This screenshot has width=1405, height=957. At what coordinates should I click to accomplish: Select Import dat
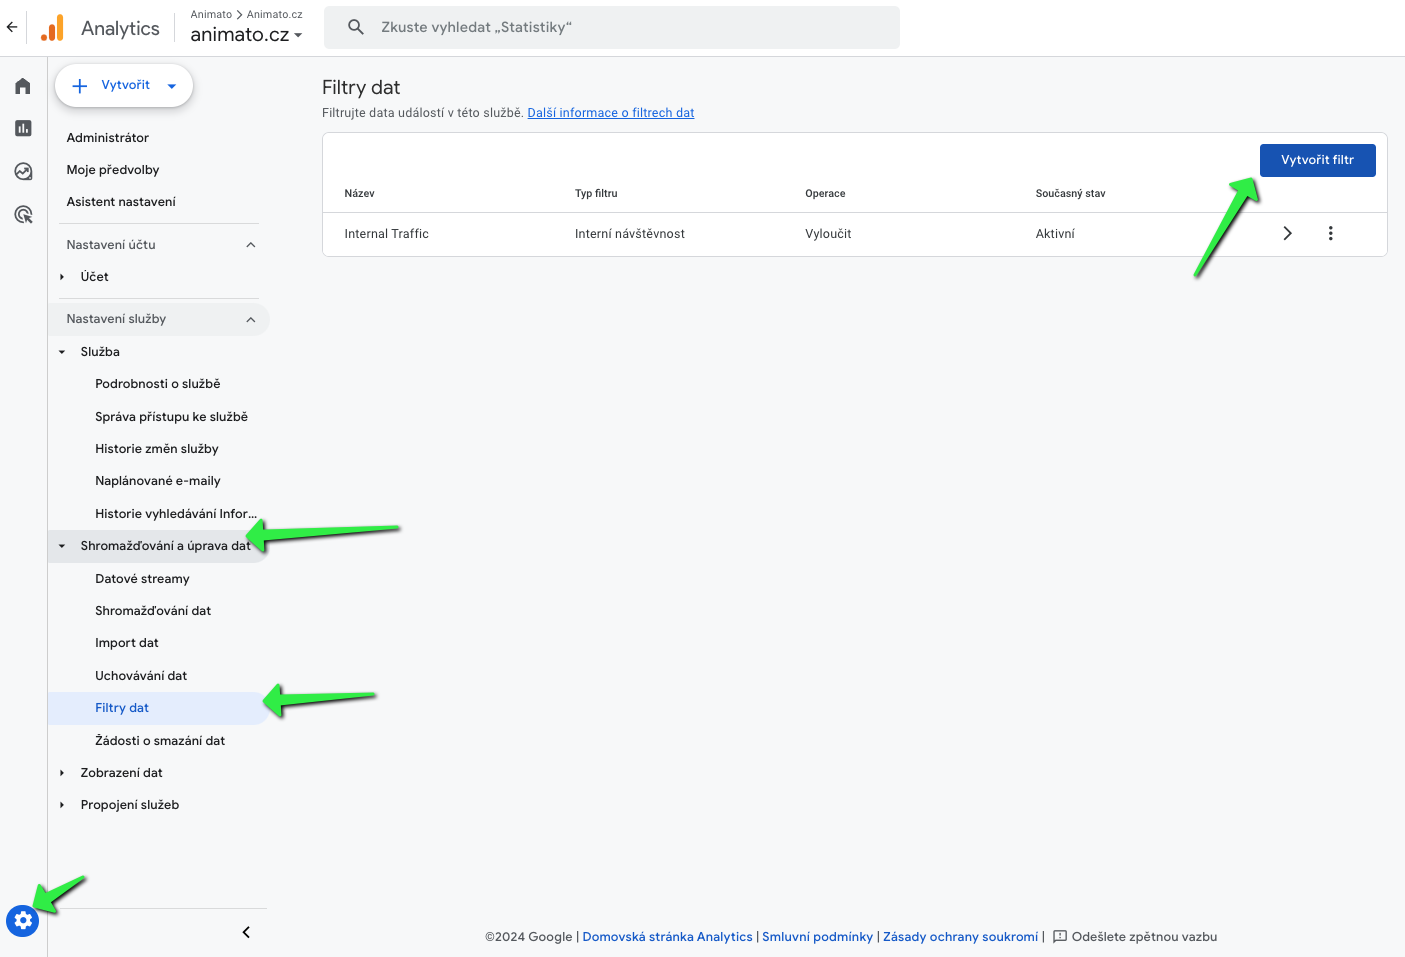pos(127,643)
